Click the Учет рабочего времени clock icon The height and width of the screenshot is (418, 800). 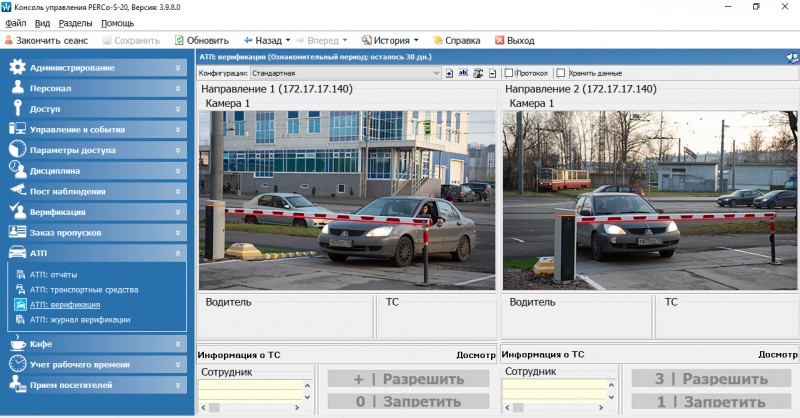(x=17, y=364)
